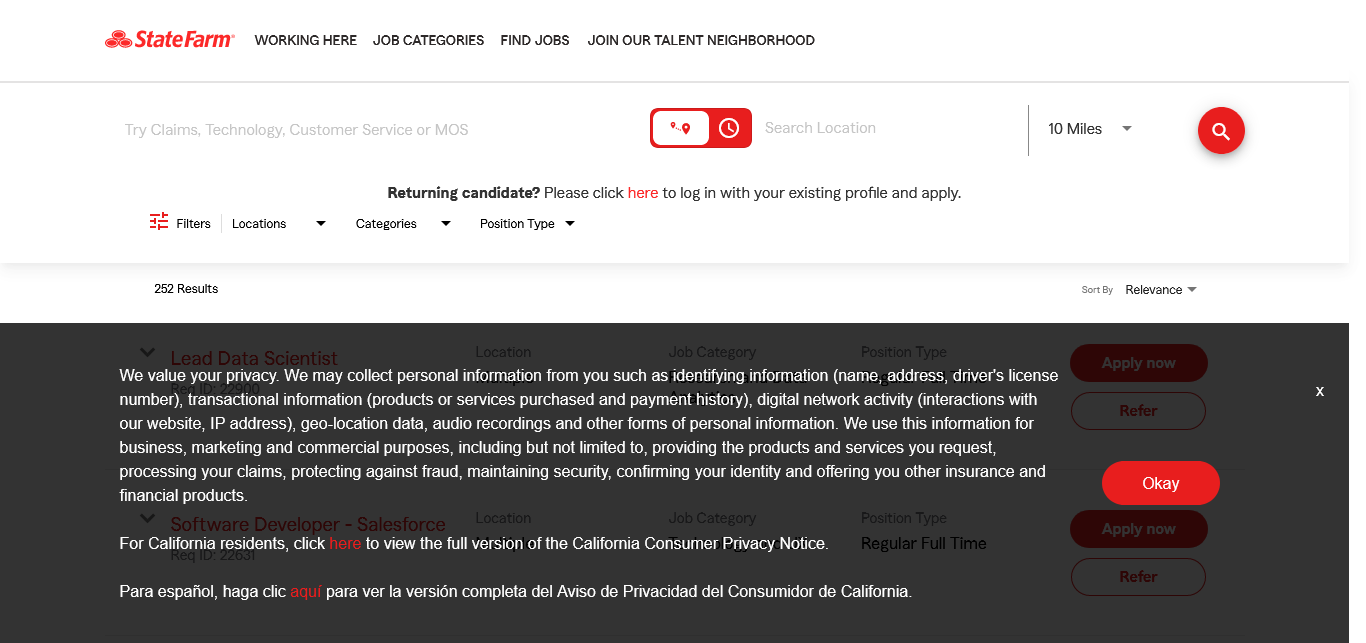Expand the Software Developer - Salesforce chevron
Screen dimensions: 1366x643
tap(147, 518)
